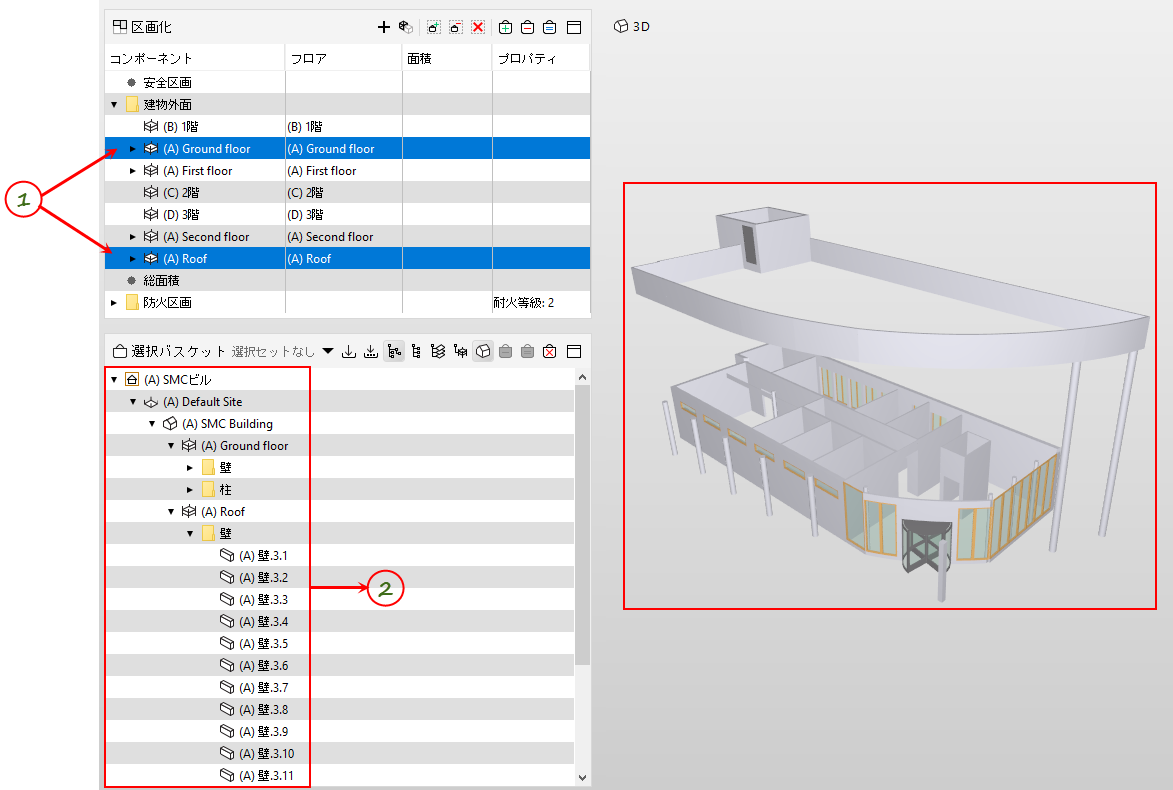Collapse (A) Default Site node

coord(132,402)
